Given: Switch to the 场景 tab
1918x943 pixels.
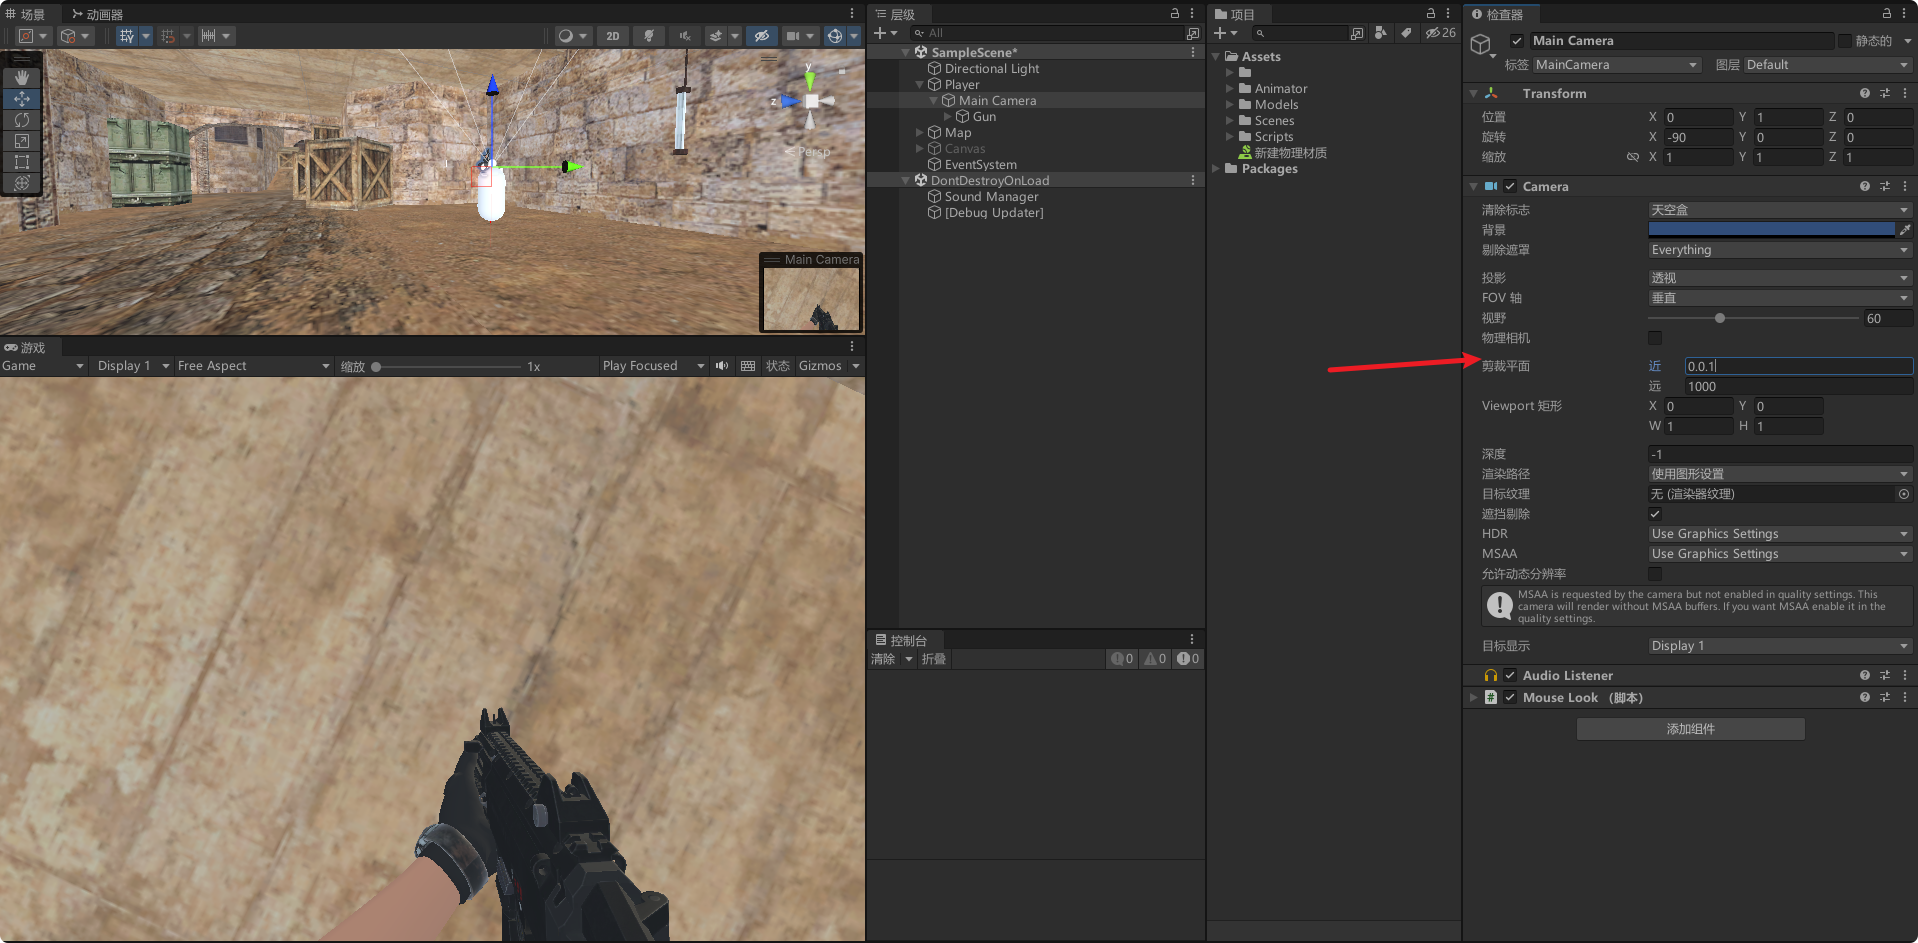Looking at the screenshot, I should pos(26,14).
